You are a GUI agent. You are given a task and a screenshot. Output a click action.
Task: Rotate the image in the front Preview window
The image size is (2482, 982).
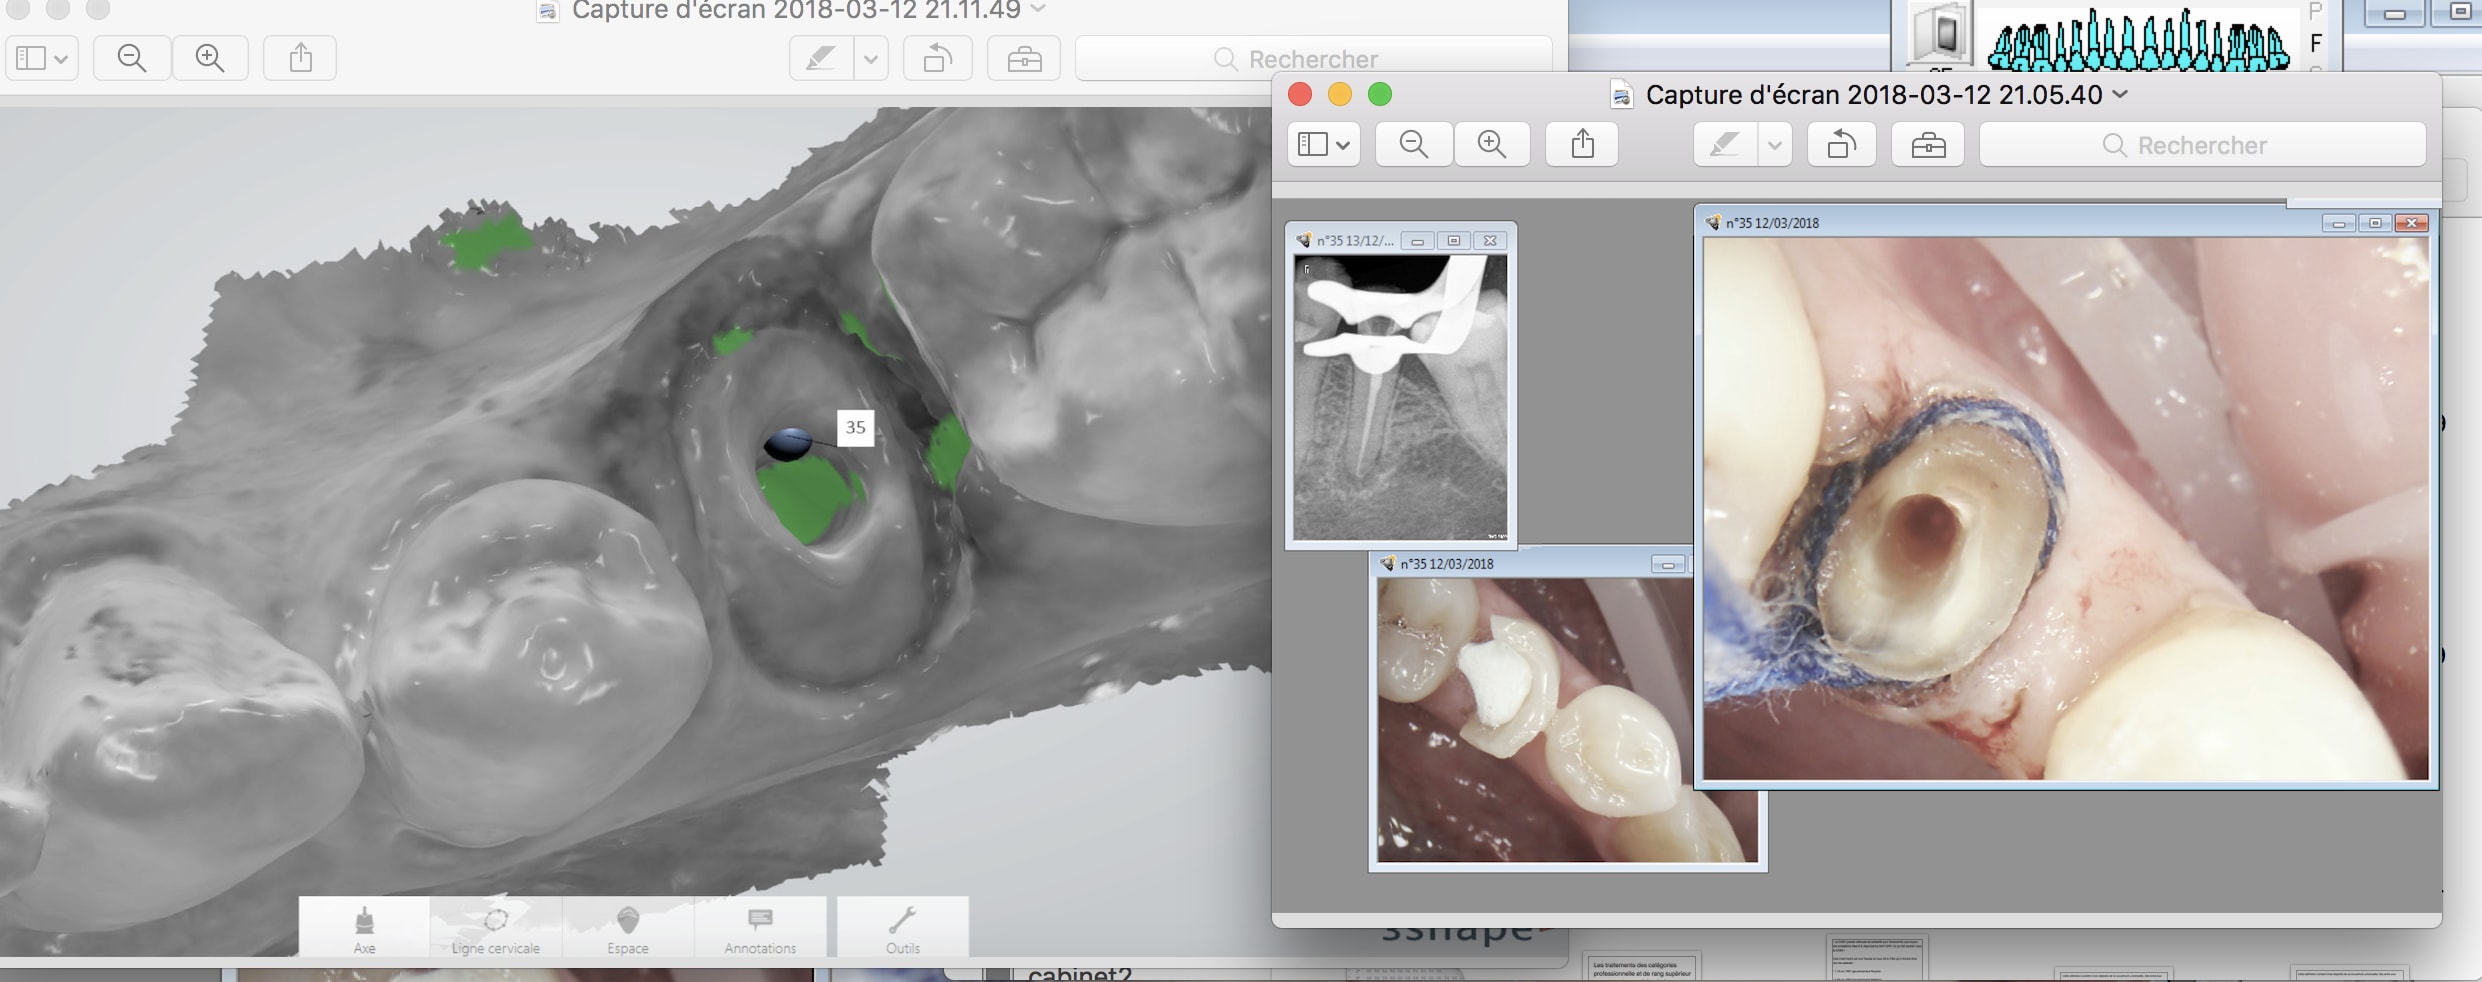[1842, 145]
